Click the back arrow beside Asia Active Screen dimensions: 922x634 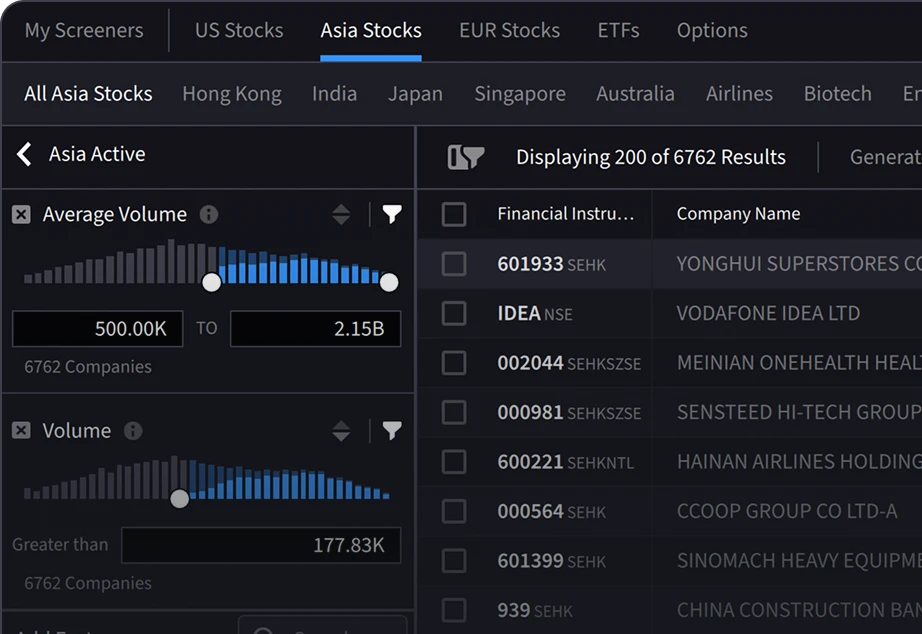25,154
